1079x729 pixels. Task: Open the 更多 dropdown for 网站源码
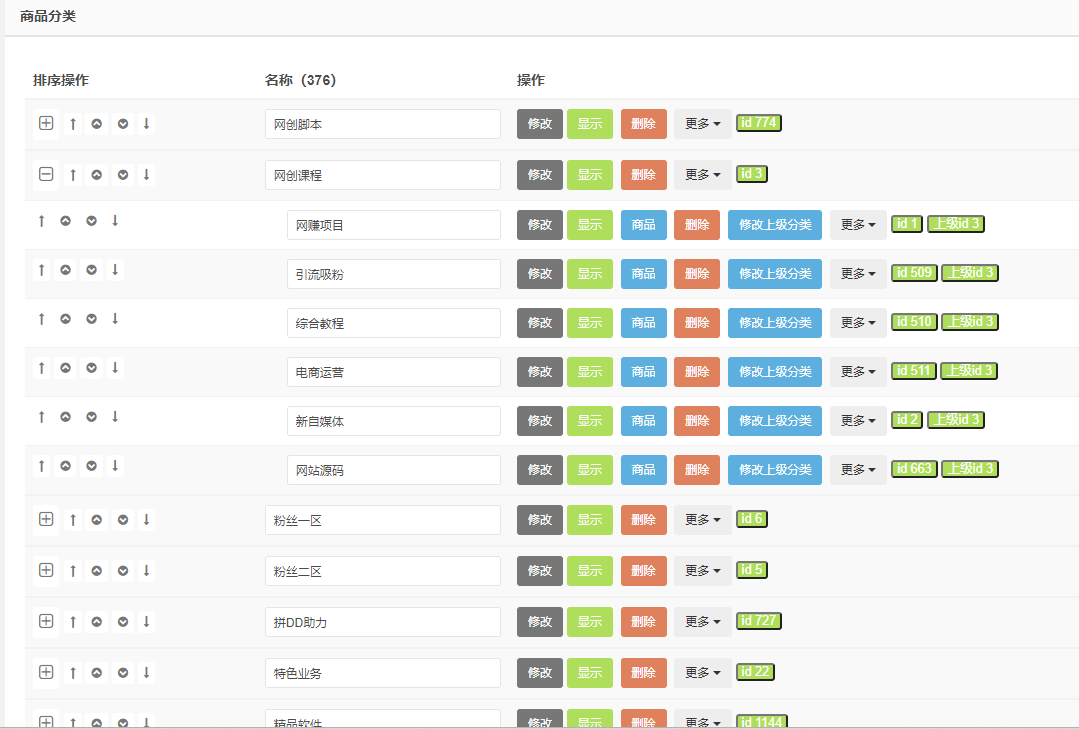pyautogui.click(x=858, y=470)
